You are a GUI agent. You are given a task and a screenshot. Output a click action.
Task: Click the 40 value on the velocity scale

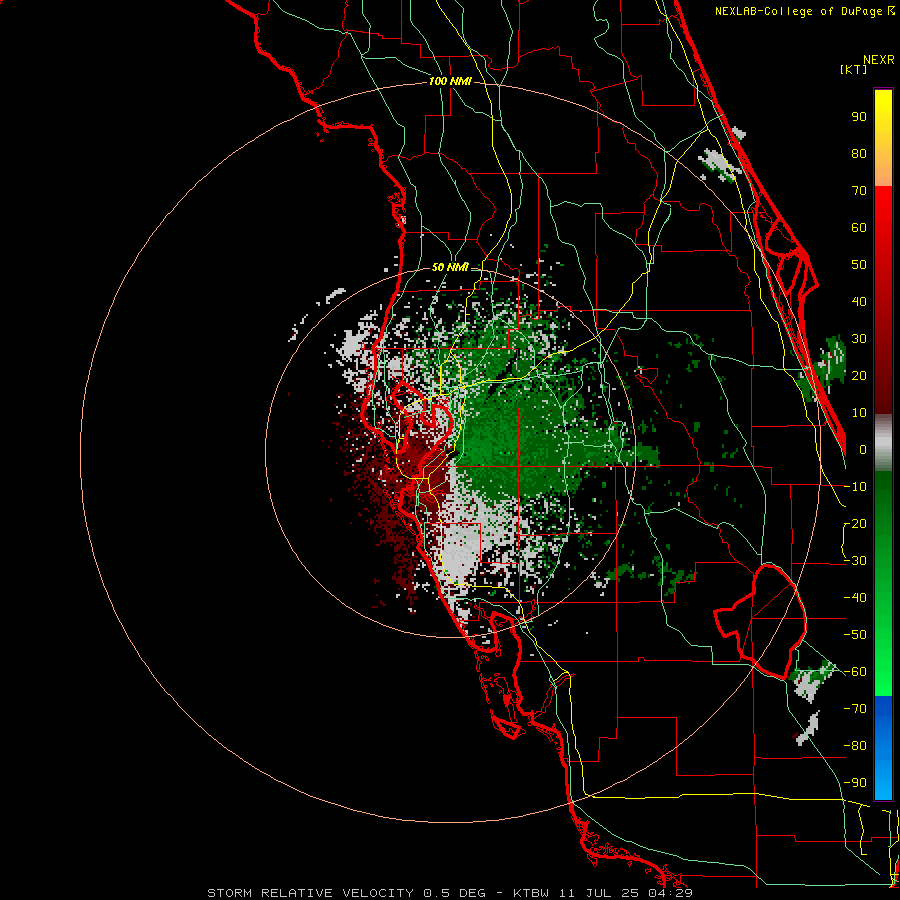(859, 302)
